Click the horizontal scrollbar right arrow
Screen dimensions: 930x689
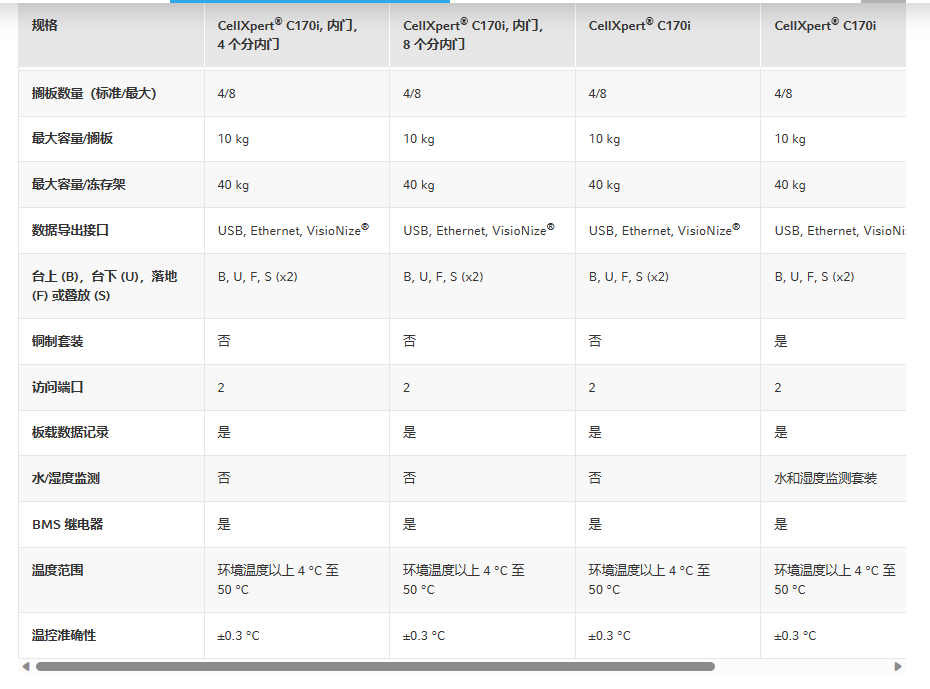tap(898, 666)
